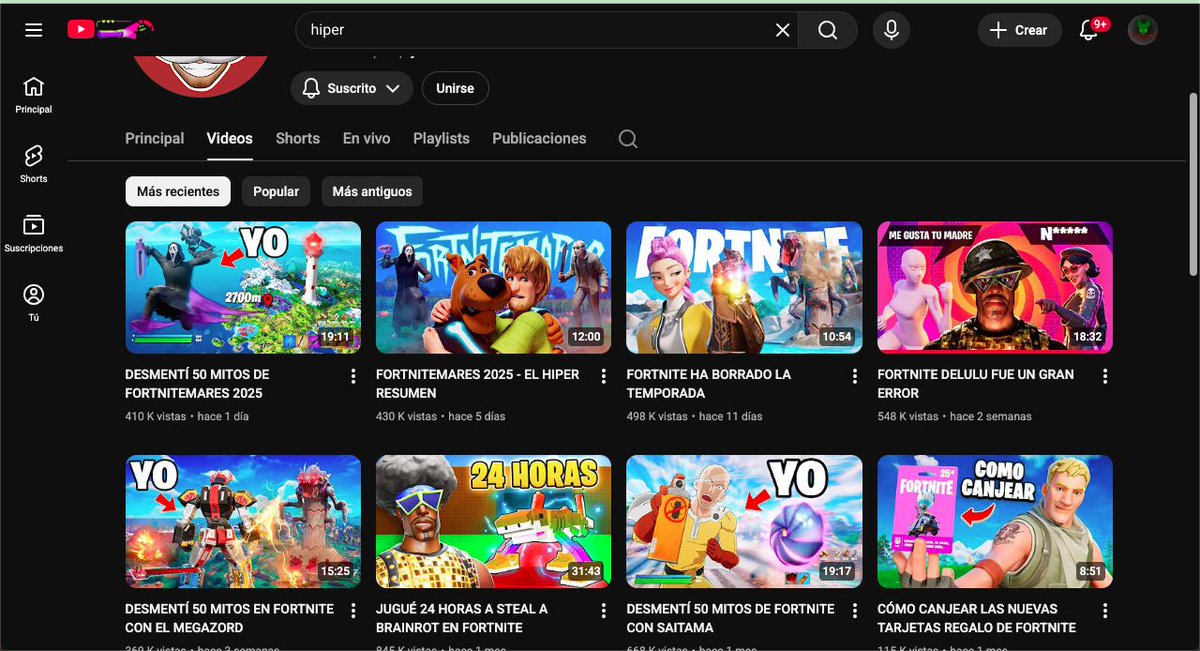The image size is (1200, 651).
Task: Open the FORTNITE DELULU thumbnail, 18:32
Action: 995,287
